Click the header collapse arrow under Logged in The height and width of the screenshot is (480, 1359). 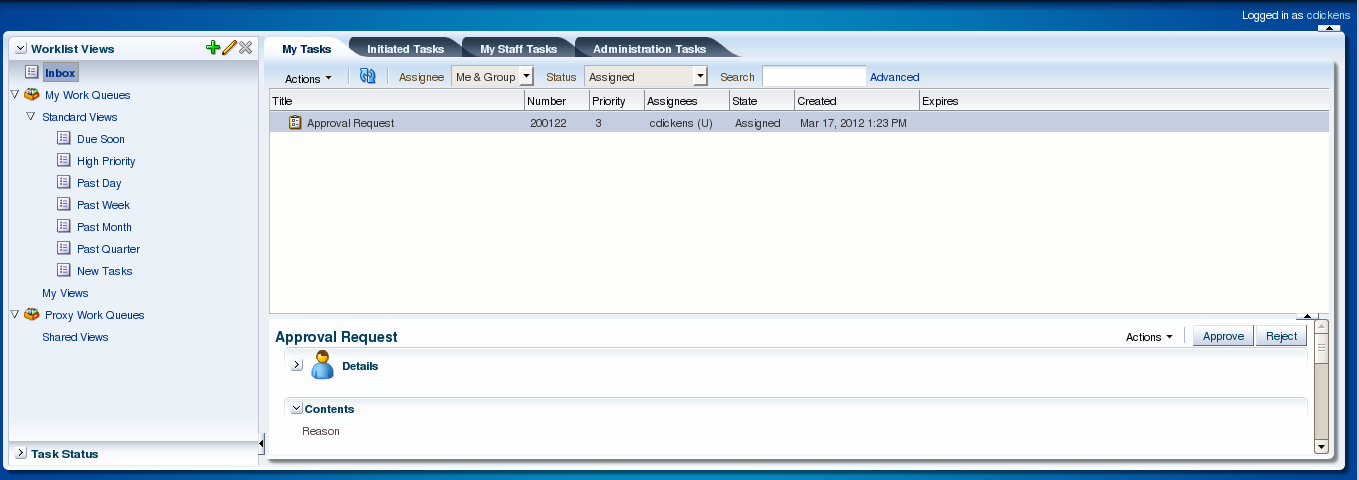[1329, 28]
